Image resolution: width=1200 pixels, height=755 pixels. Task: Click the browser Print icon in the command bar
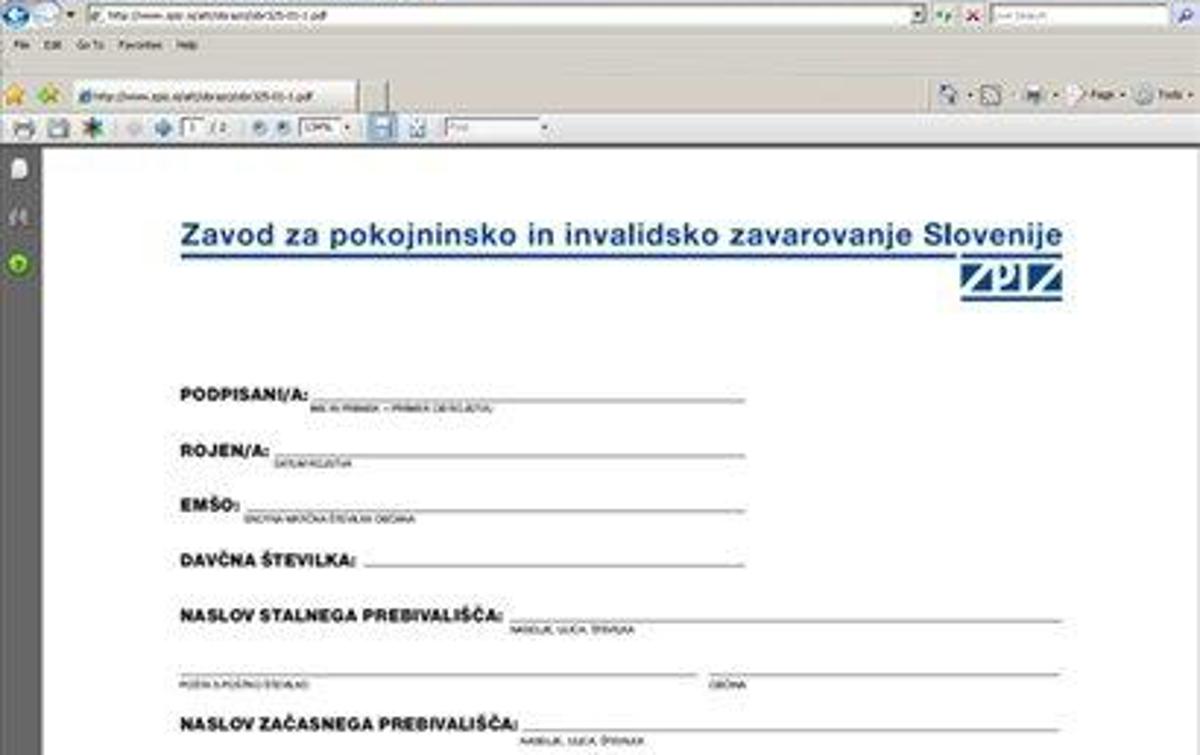pos(1034,96)
